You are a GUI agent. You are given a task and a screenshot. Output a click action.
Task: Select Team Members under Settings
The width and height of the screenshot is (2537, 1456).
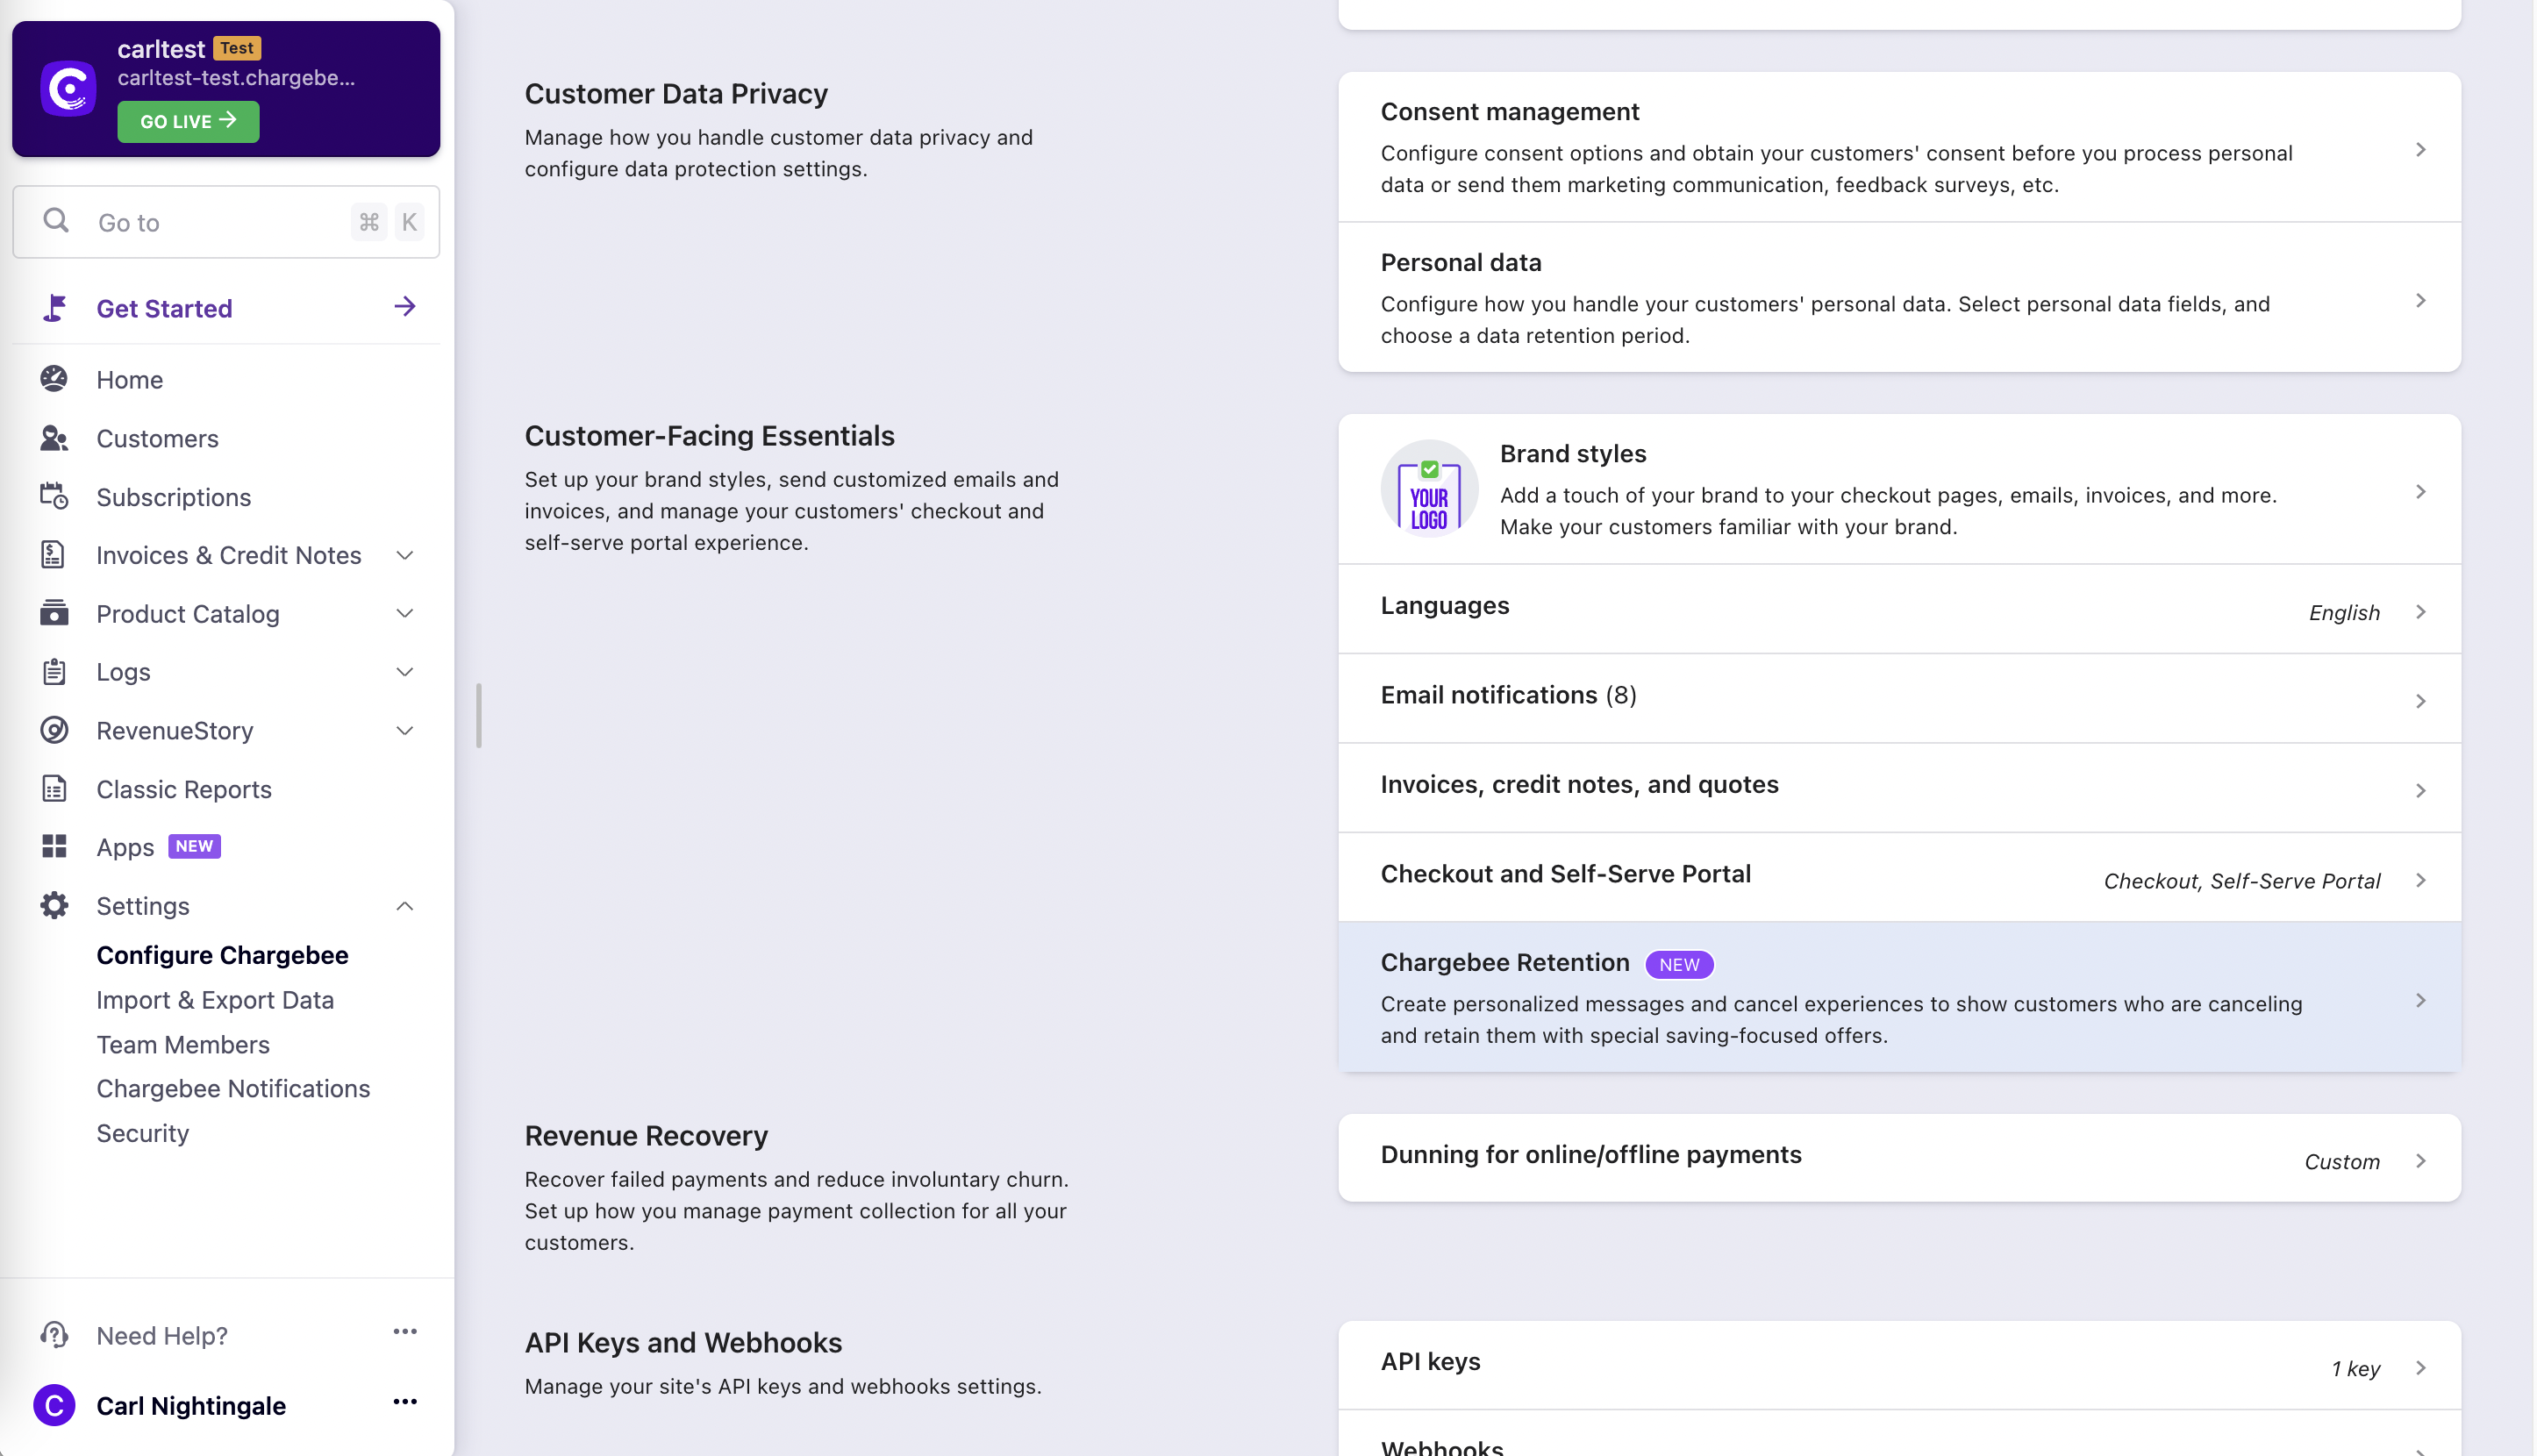coord(183,1044)
